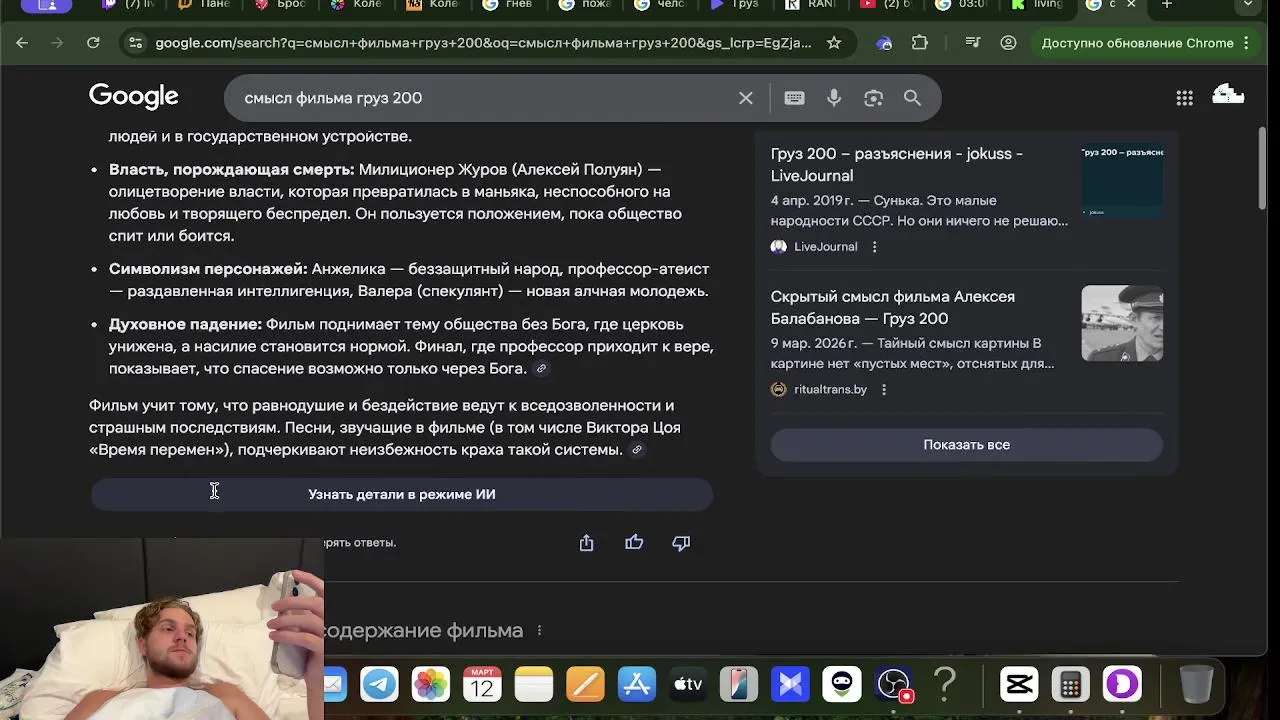1280x720 pixels.
Task: View site information icon in address bar
Action: [135, 43]
